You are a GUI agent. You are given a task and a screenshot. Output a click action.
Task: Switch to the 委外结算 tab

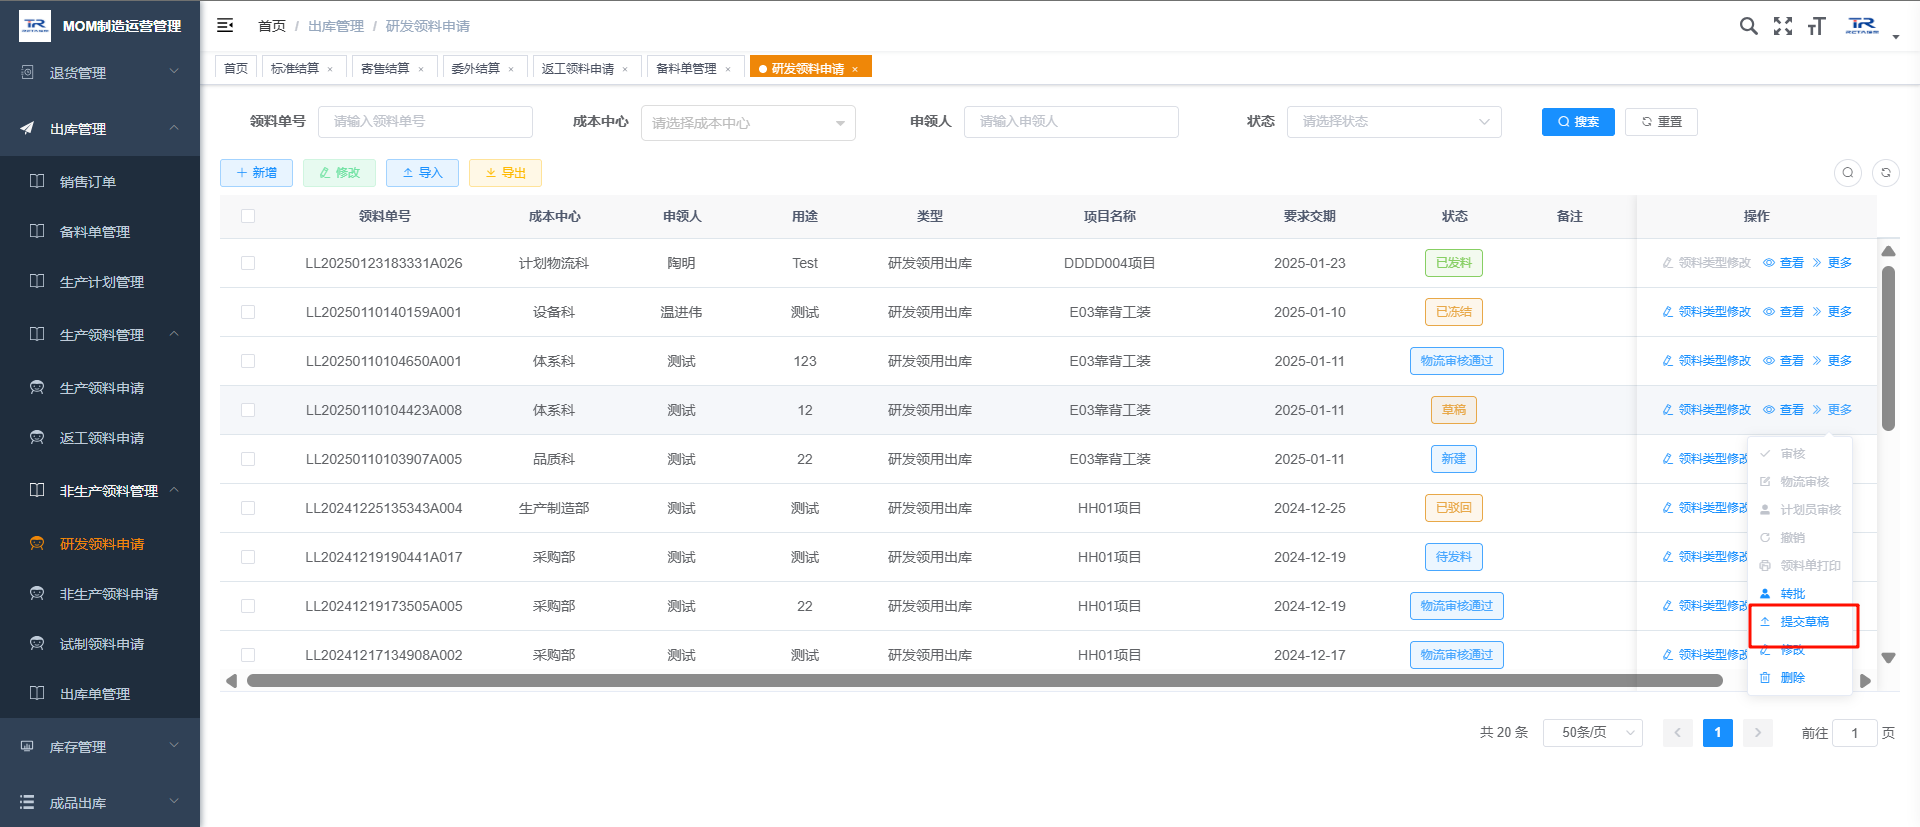pyautogui.click(x=475, y=69)
